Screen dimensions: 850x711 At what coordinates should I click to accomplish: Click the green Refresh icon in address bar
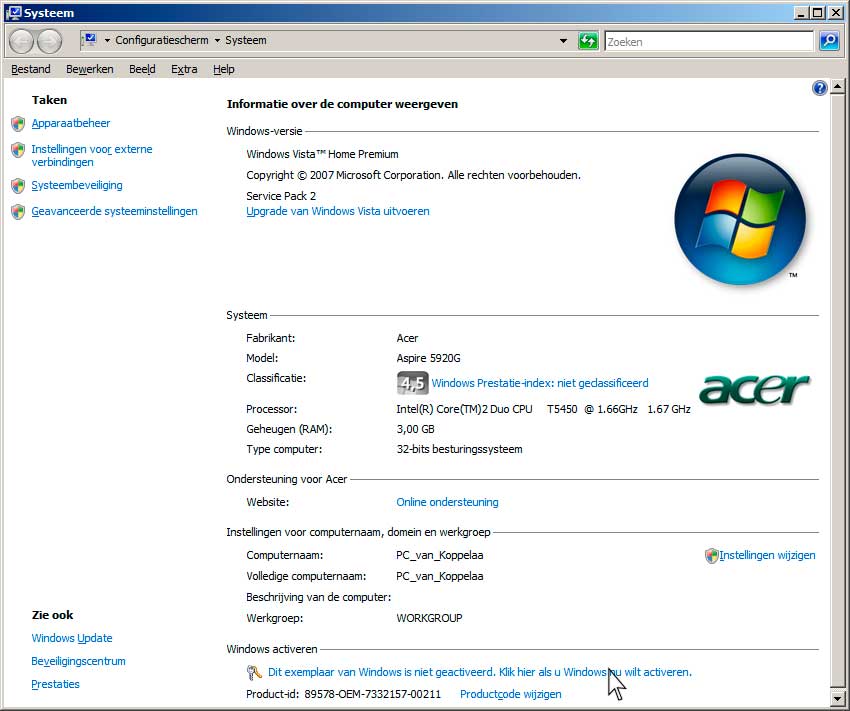(x=588, y=40)
